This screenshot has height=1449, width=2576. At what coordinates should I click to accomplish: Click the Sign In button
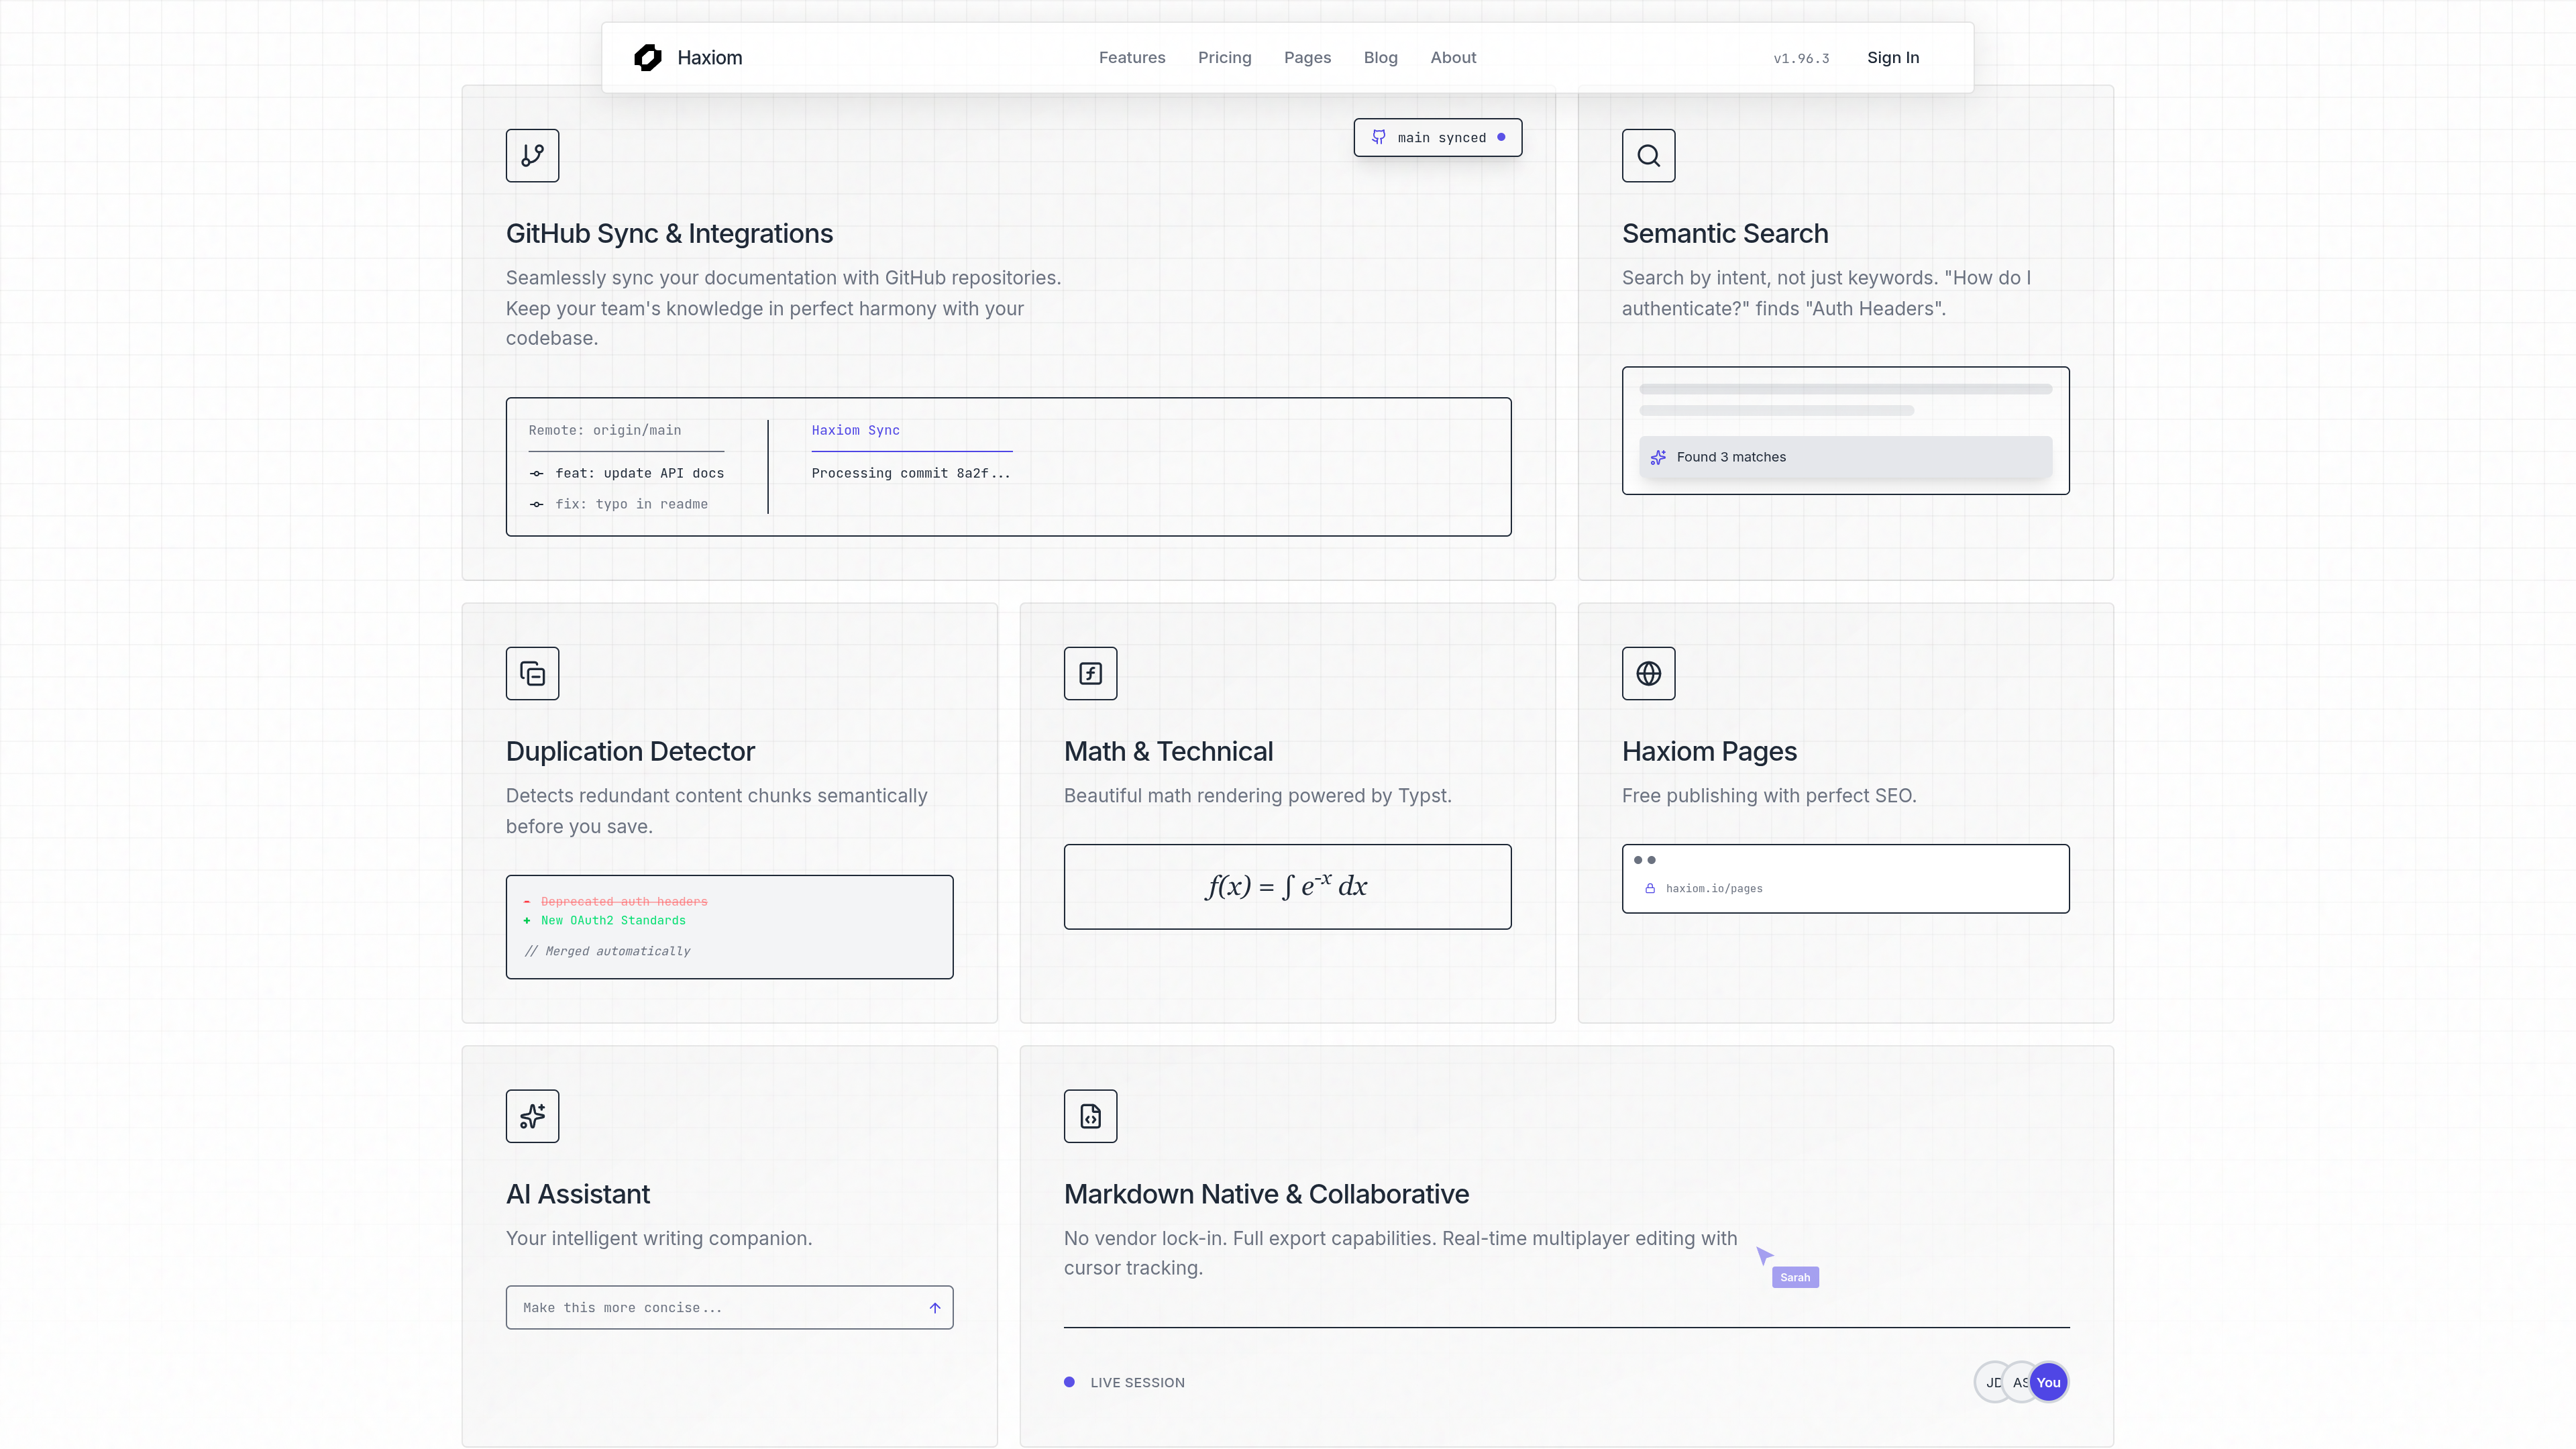click(x=1892, y=58)
